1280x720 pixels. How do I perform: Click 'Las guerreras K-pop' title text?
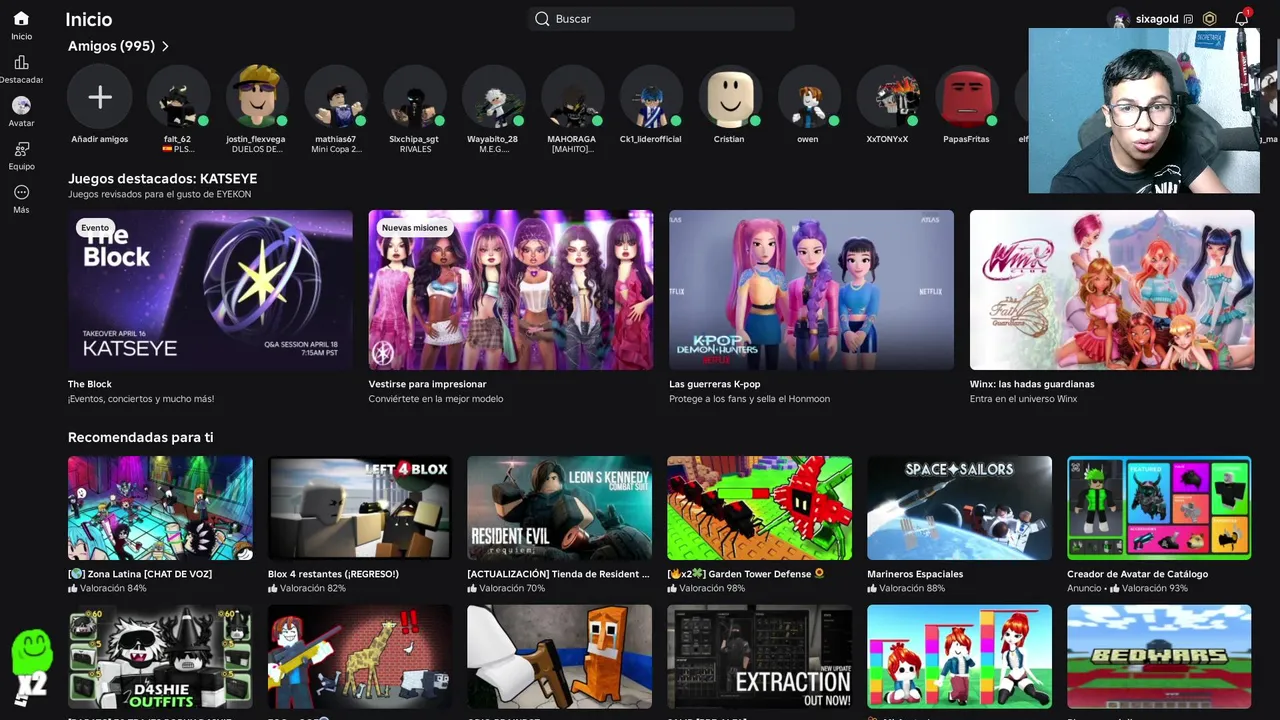715,384
